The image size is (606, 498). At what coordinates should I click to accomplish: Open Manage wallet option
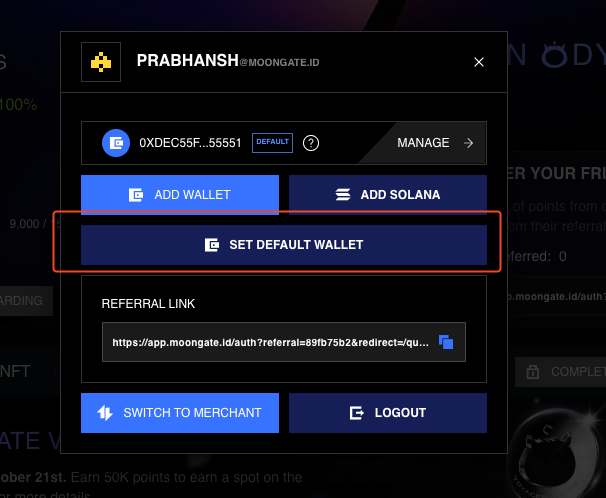coord(423,143)
